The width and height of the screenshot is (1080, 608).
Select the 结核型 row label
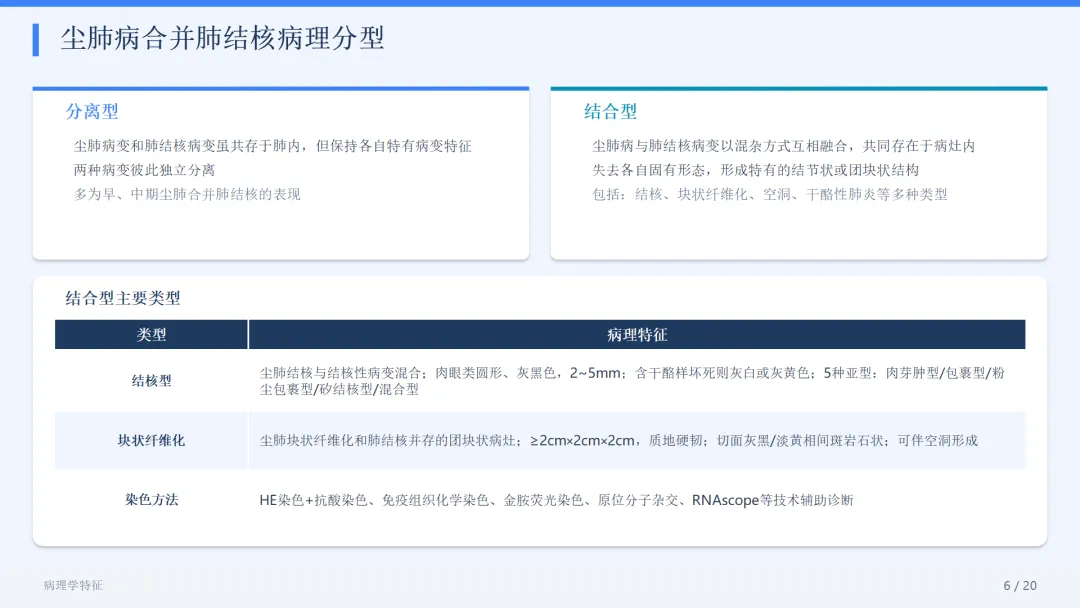152,381
